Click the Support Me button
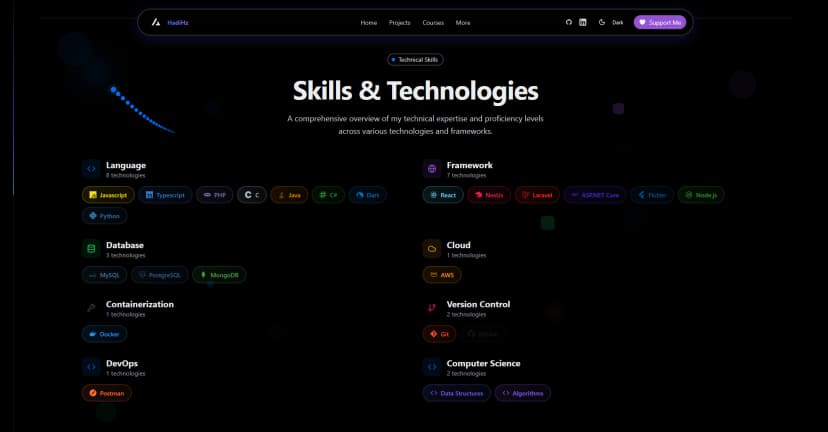Viewport: 828px width, 432px height. click(660, 22)
